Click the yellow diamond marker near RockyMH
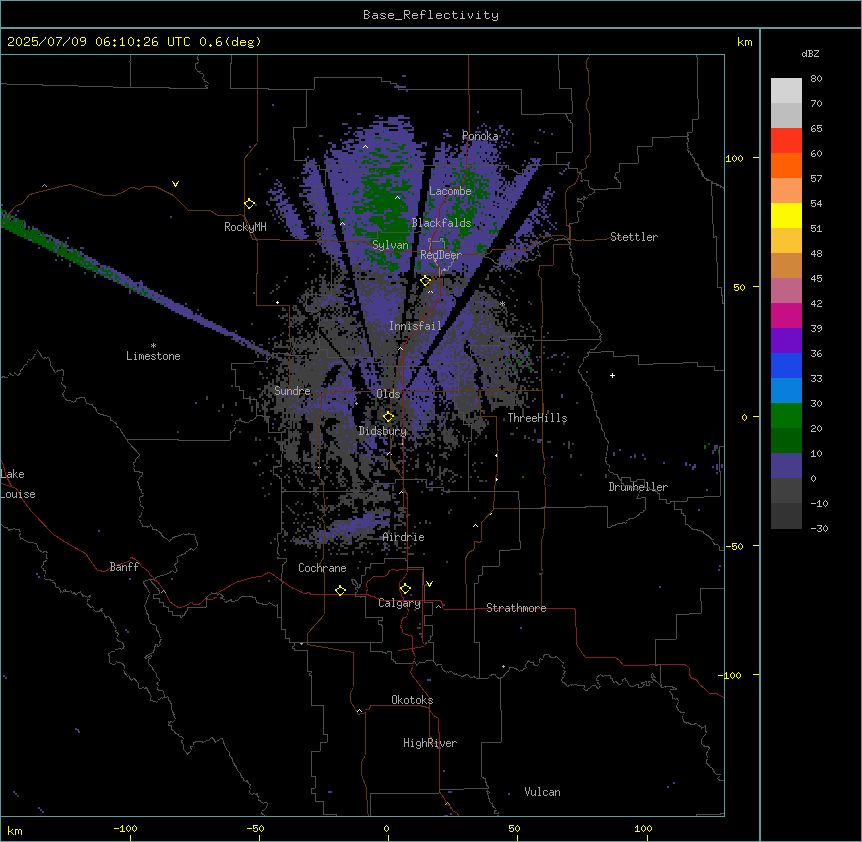The width and height of the screenshot is (862, 842). [x=250, y=204]
